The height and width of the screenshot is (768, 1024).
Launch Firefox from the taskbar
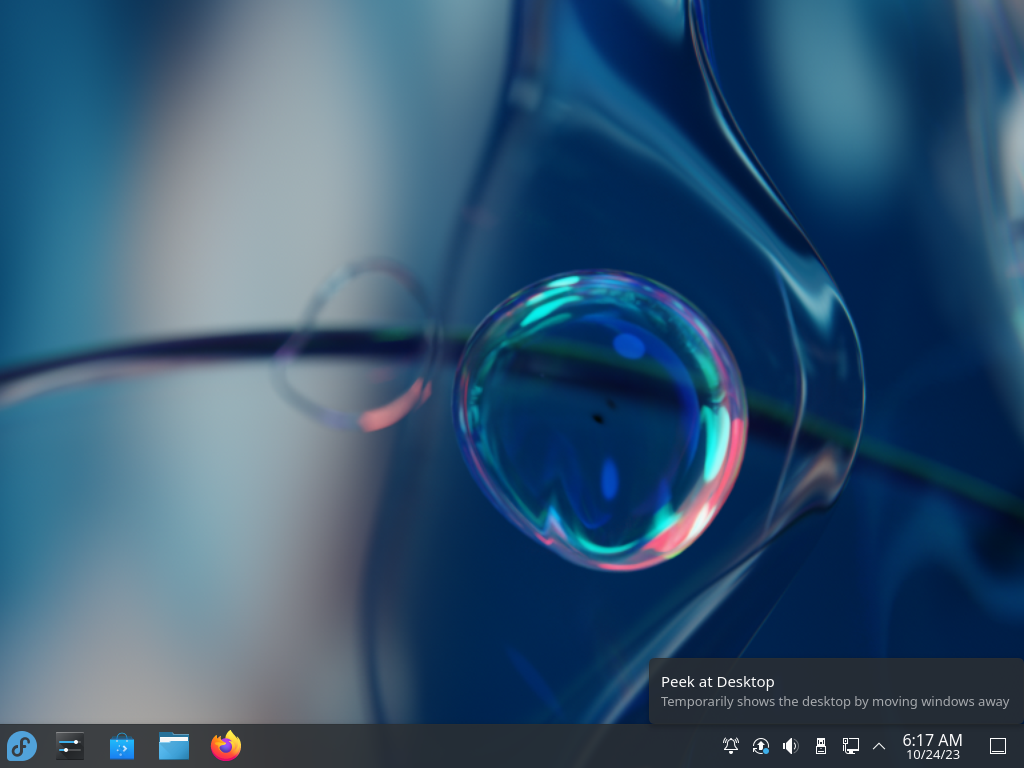point(226,746)
